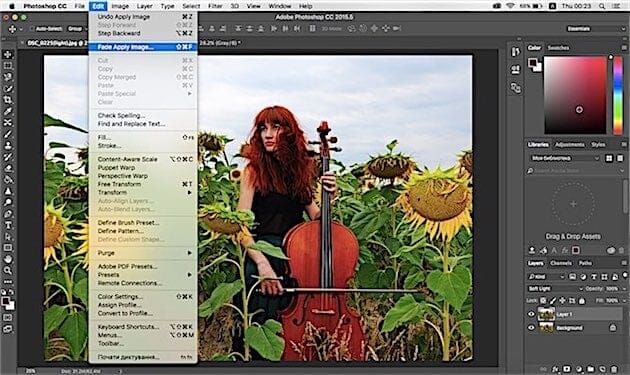The height and width of the screenshot is (375, 630).
Task: Toggle lock transparent pixels
Action: pyautogui.click(x=543, y=300)
